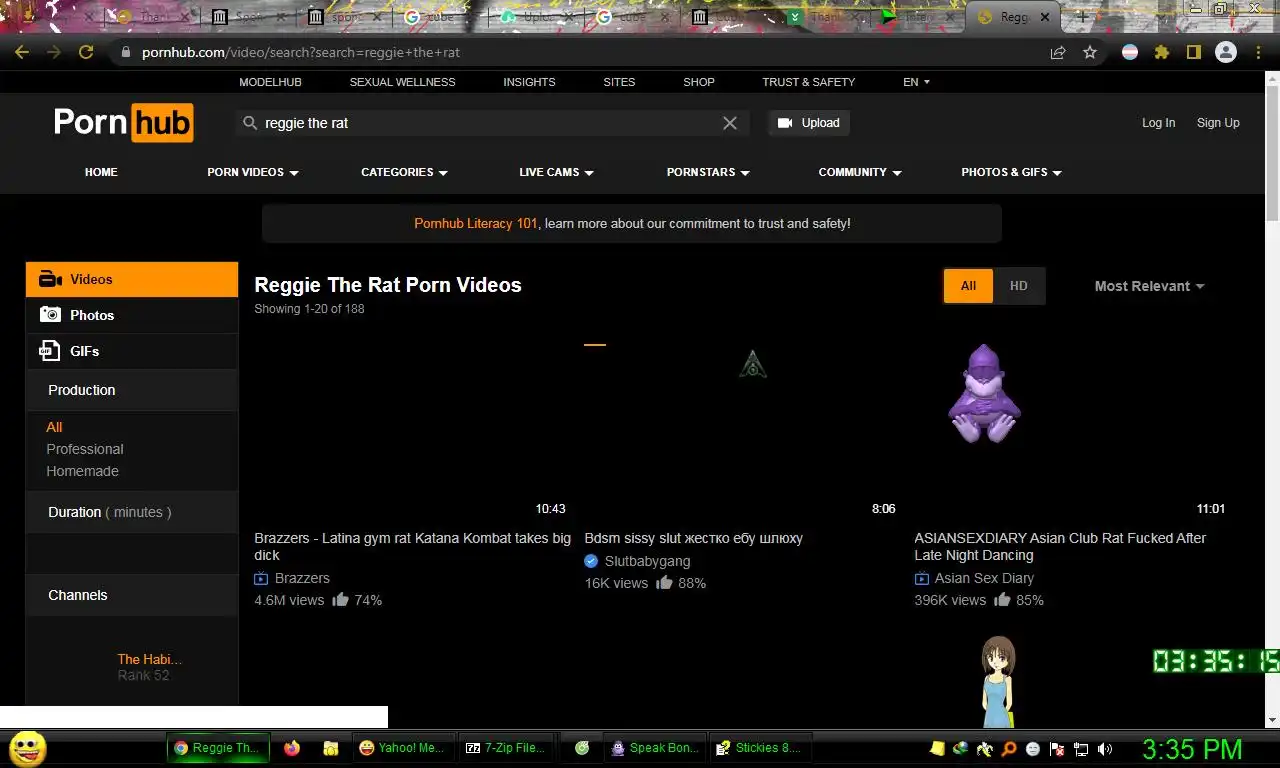Click the browser back arrow
Viewport: 1280px width, 768px height.
(22, 52)
